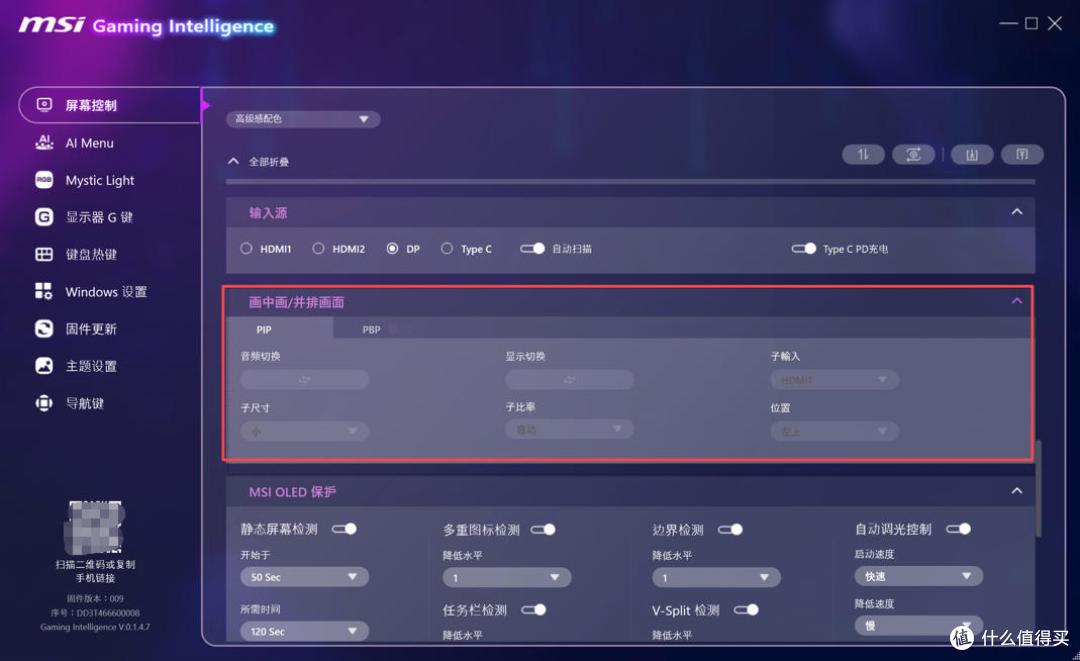Toggle 自动调光控制 auto dimming control
Image resolution: width=1080 pixels, height=661 pixels.
pos(959,529)
